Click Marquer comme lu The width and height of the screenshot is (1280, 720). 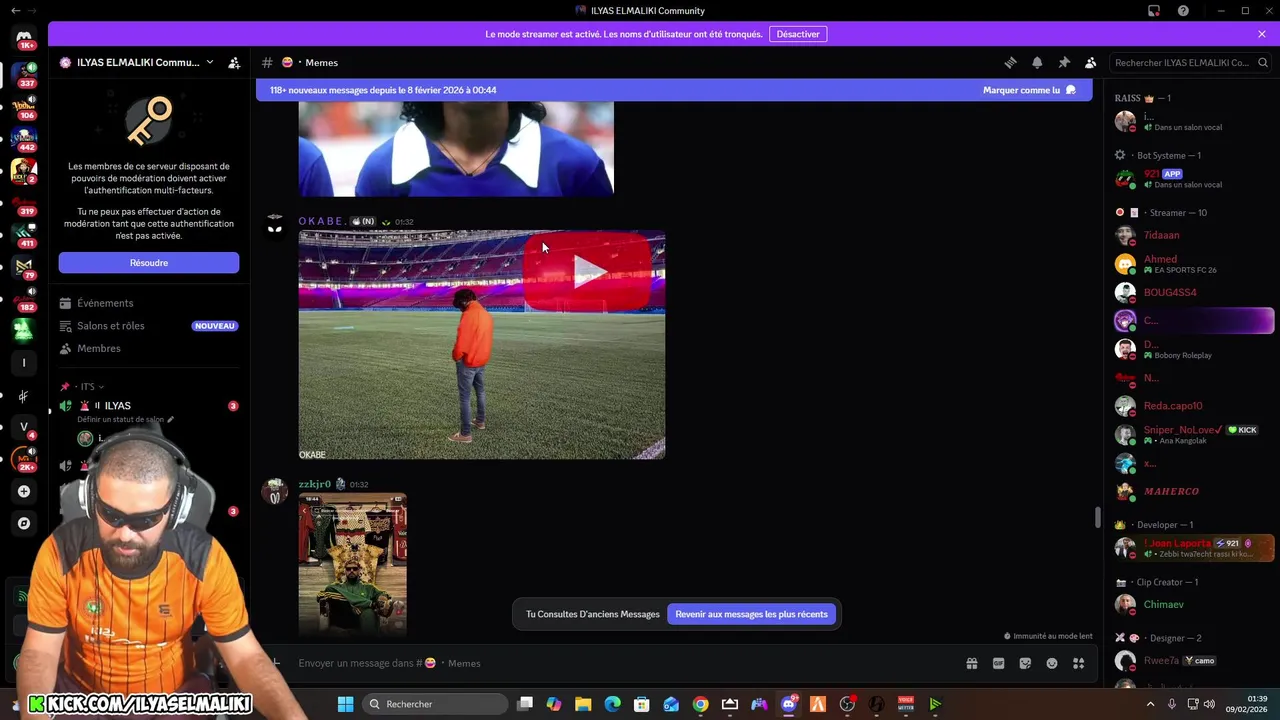pos(1029,90)
